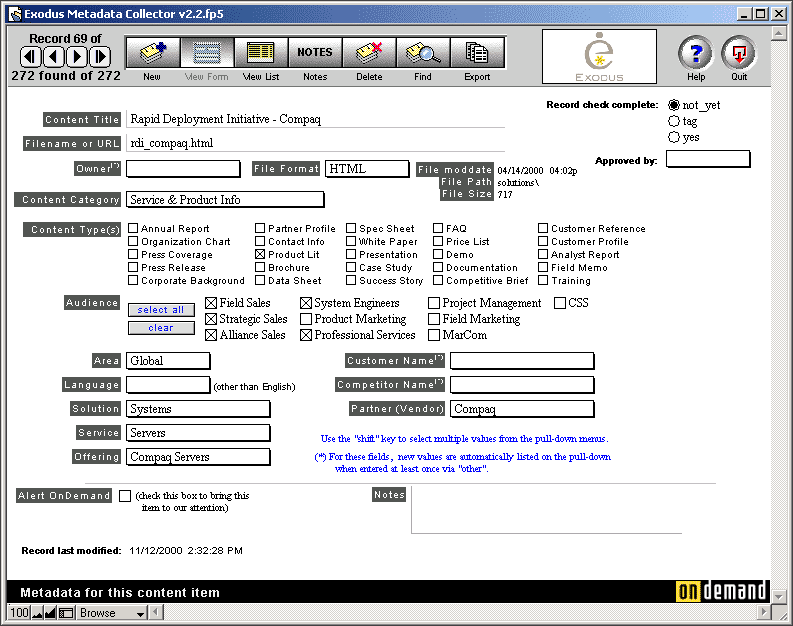Viewport: 793px width, 626px height.
Task: Open the Browse mode pop-up menu
Action: 111,613
